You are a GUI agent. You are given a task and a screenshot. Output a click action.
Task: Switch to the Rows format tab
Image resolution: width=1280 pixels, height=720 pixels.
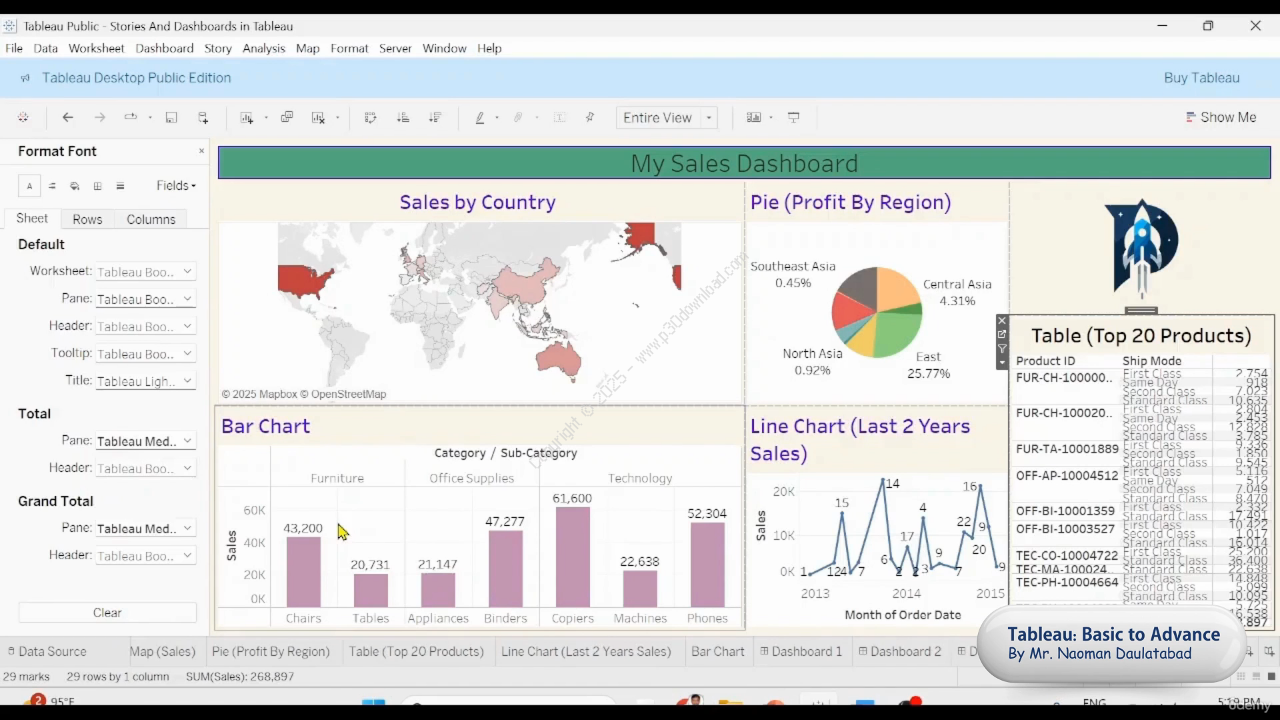87,219
